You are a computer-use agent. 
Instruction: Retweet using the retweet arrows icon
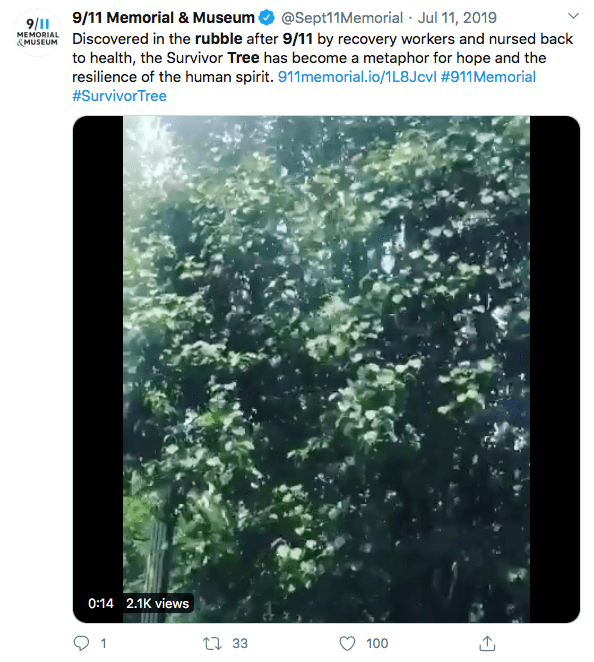click(212, 643)
